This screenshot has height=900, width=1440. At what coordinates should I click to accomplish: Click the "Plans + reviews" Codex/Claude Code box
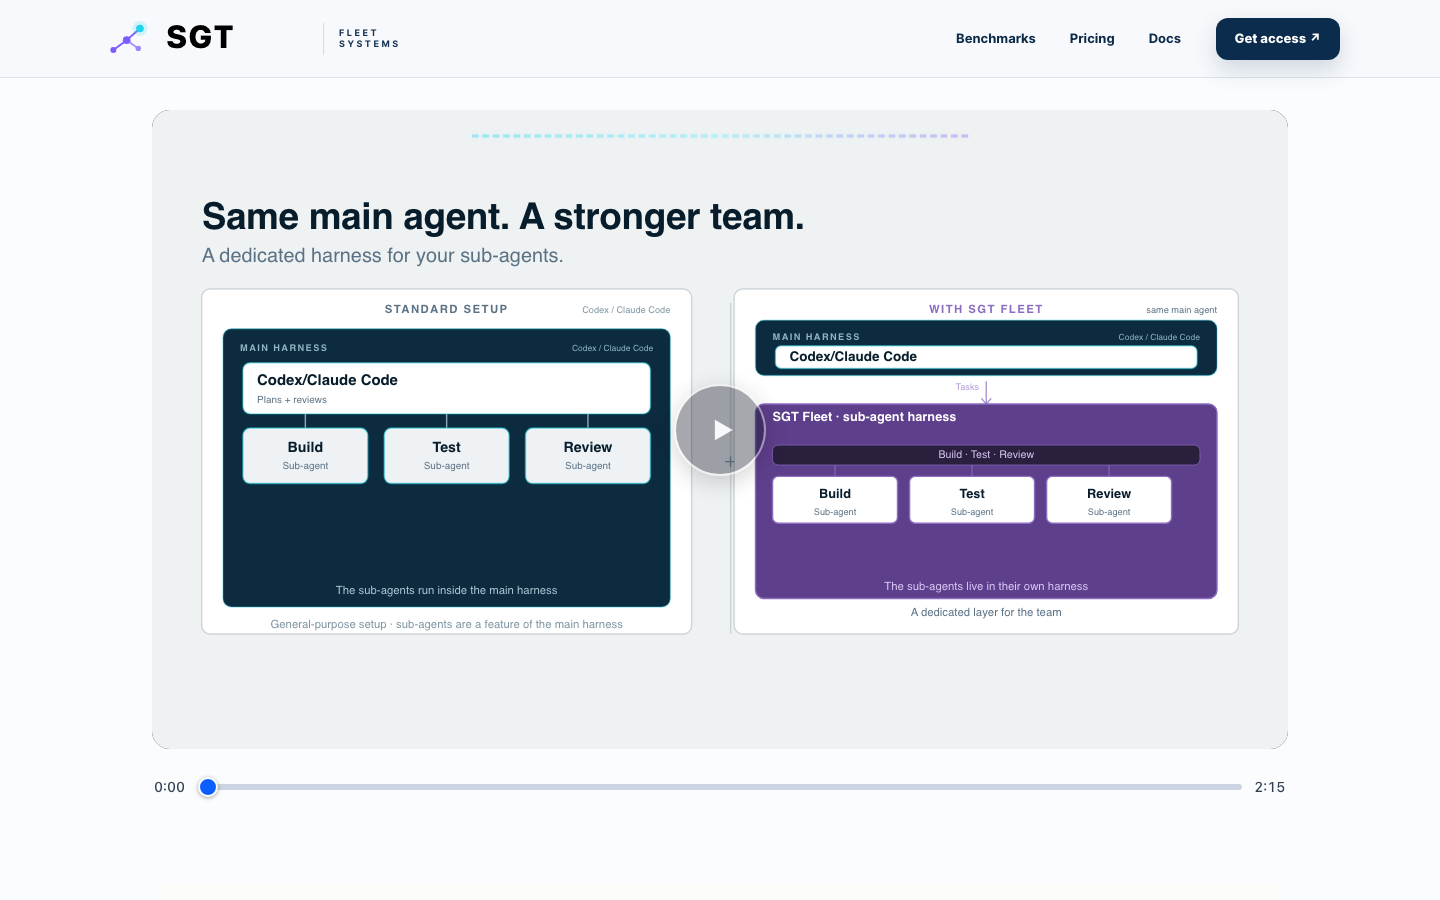[446, 388]
